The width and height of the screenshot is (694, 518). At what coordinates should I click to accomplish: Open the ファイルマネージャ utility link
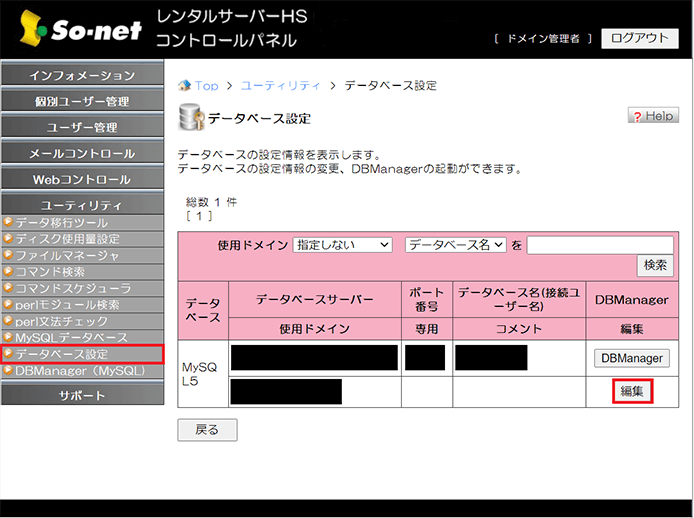coord(67,255)
